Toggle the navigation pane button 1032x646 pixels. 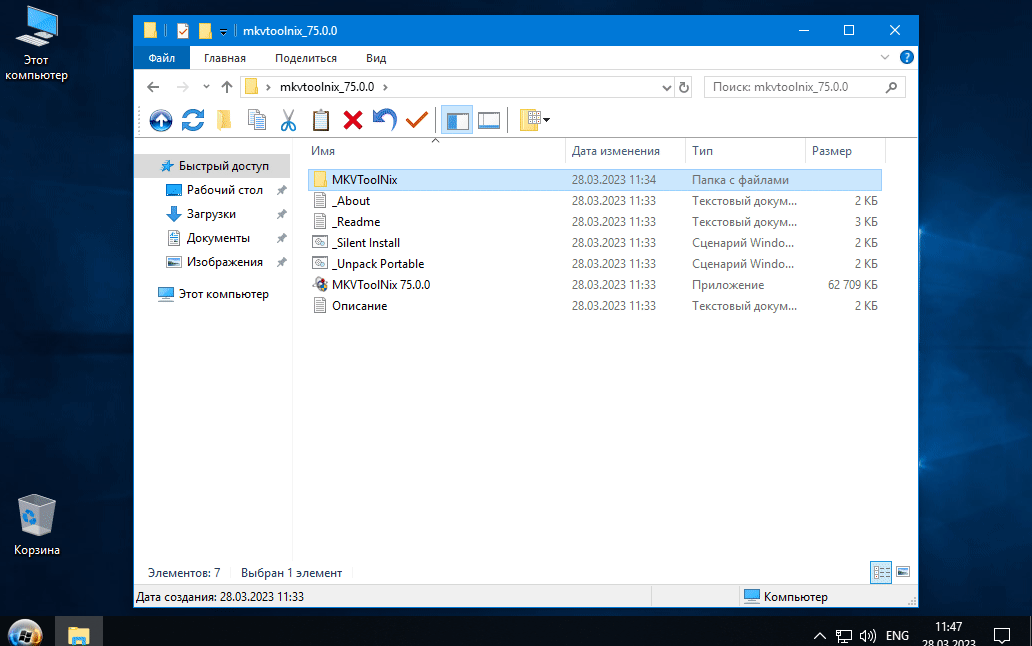tap(457, 120)
